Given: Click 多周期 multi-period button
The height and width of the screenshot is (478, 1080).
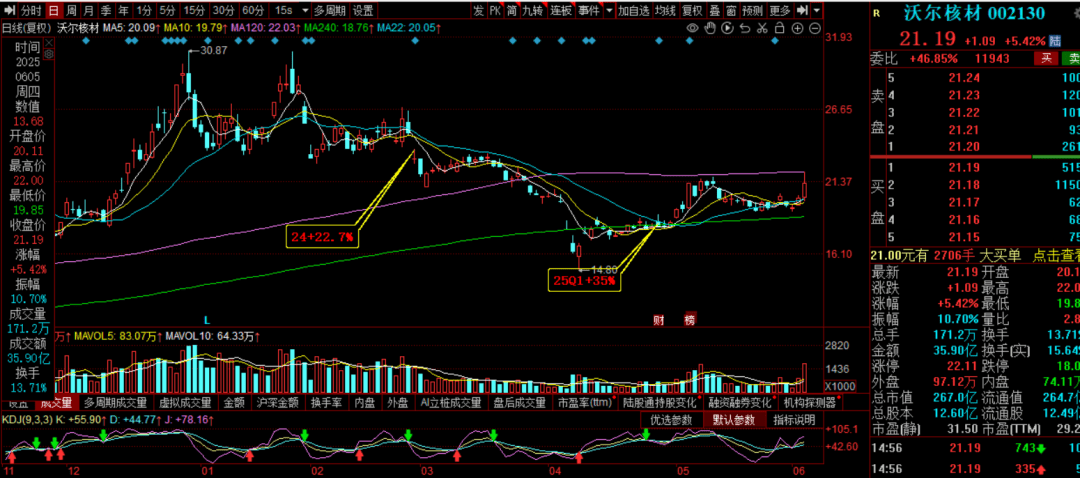Looking at the screenshot, I should tap(330, 10).
